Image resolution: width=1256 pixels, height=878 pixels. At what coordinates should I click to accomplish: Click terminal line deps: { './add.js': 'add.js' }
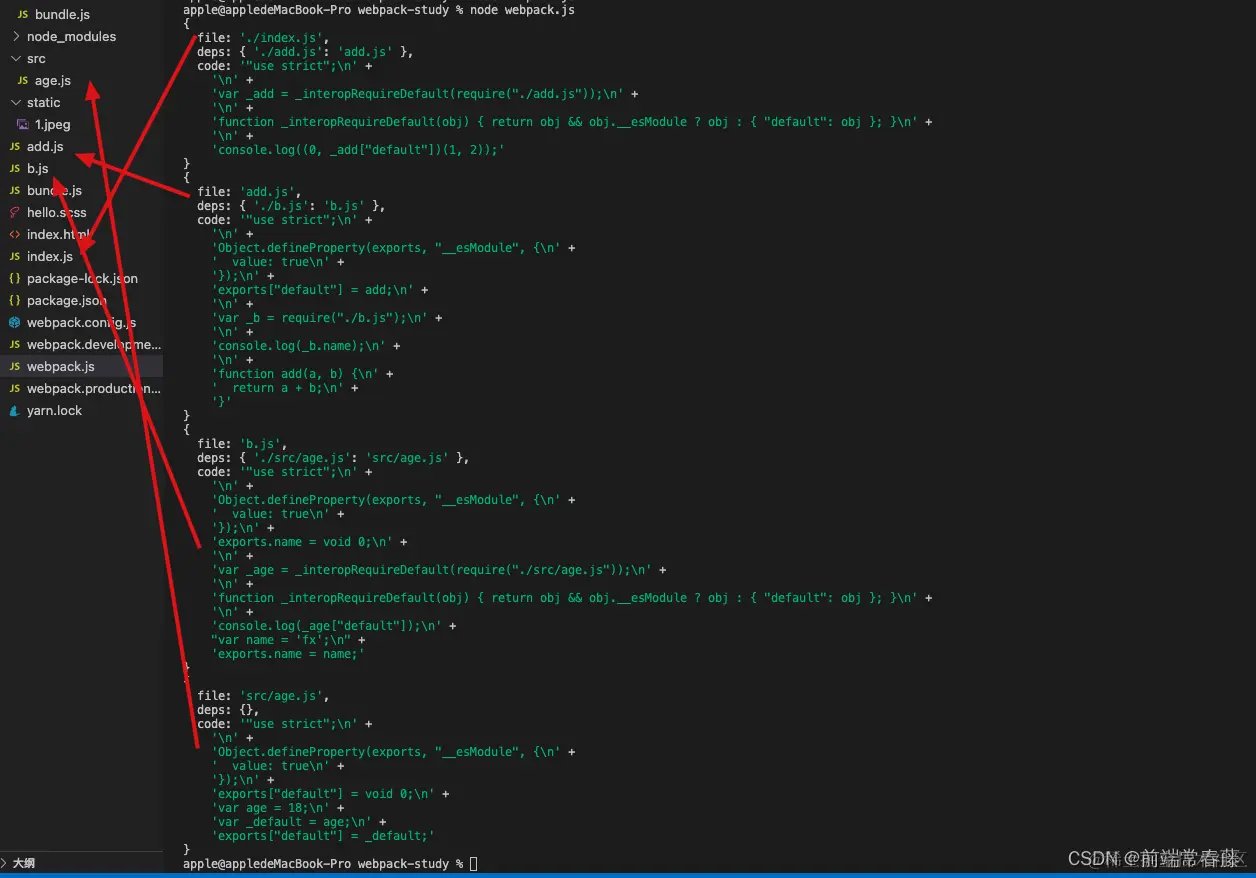[305, 51]
